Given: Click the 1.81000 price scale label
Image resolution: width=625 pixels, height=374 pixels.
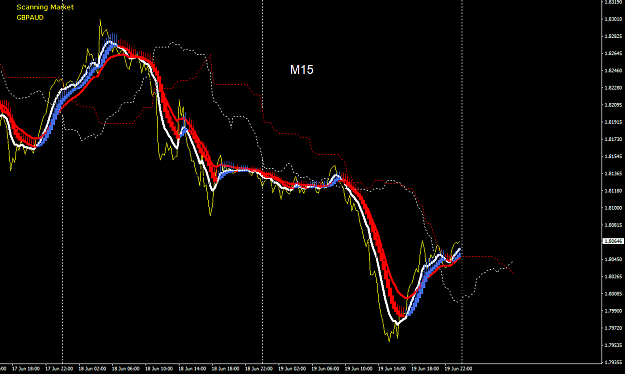Looking at the screenshot, I should [613, 208].
